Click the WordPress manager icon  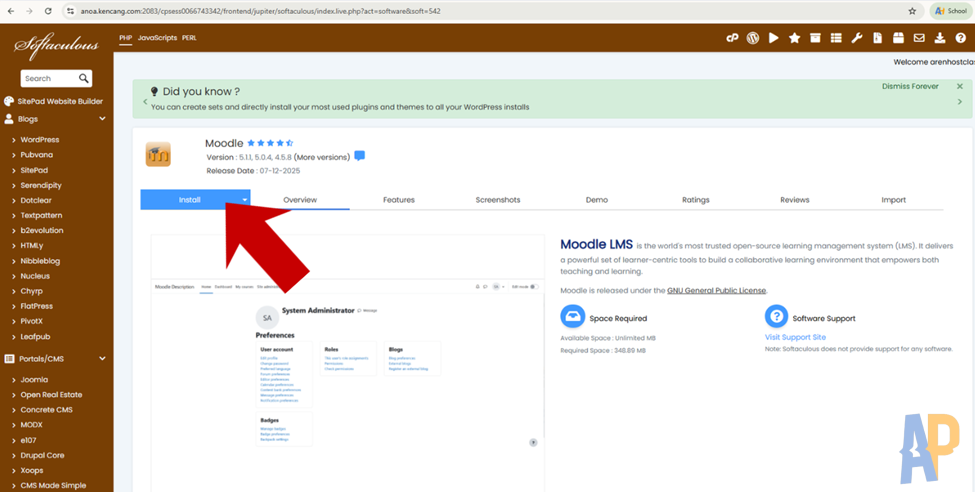point(753,38)
